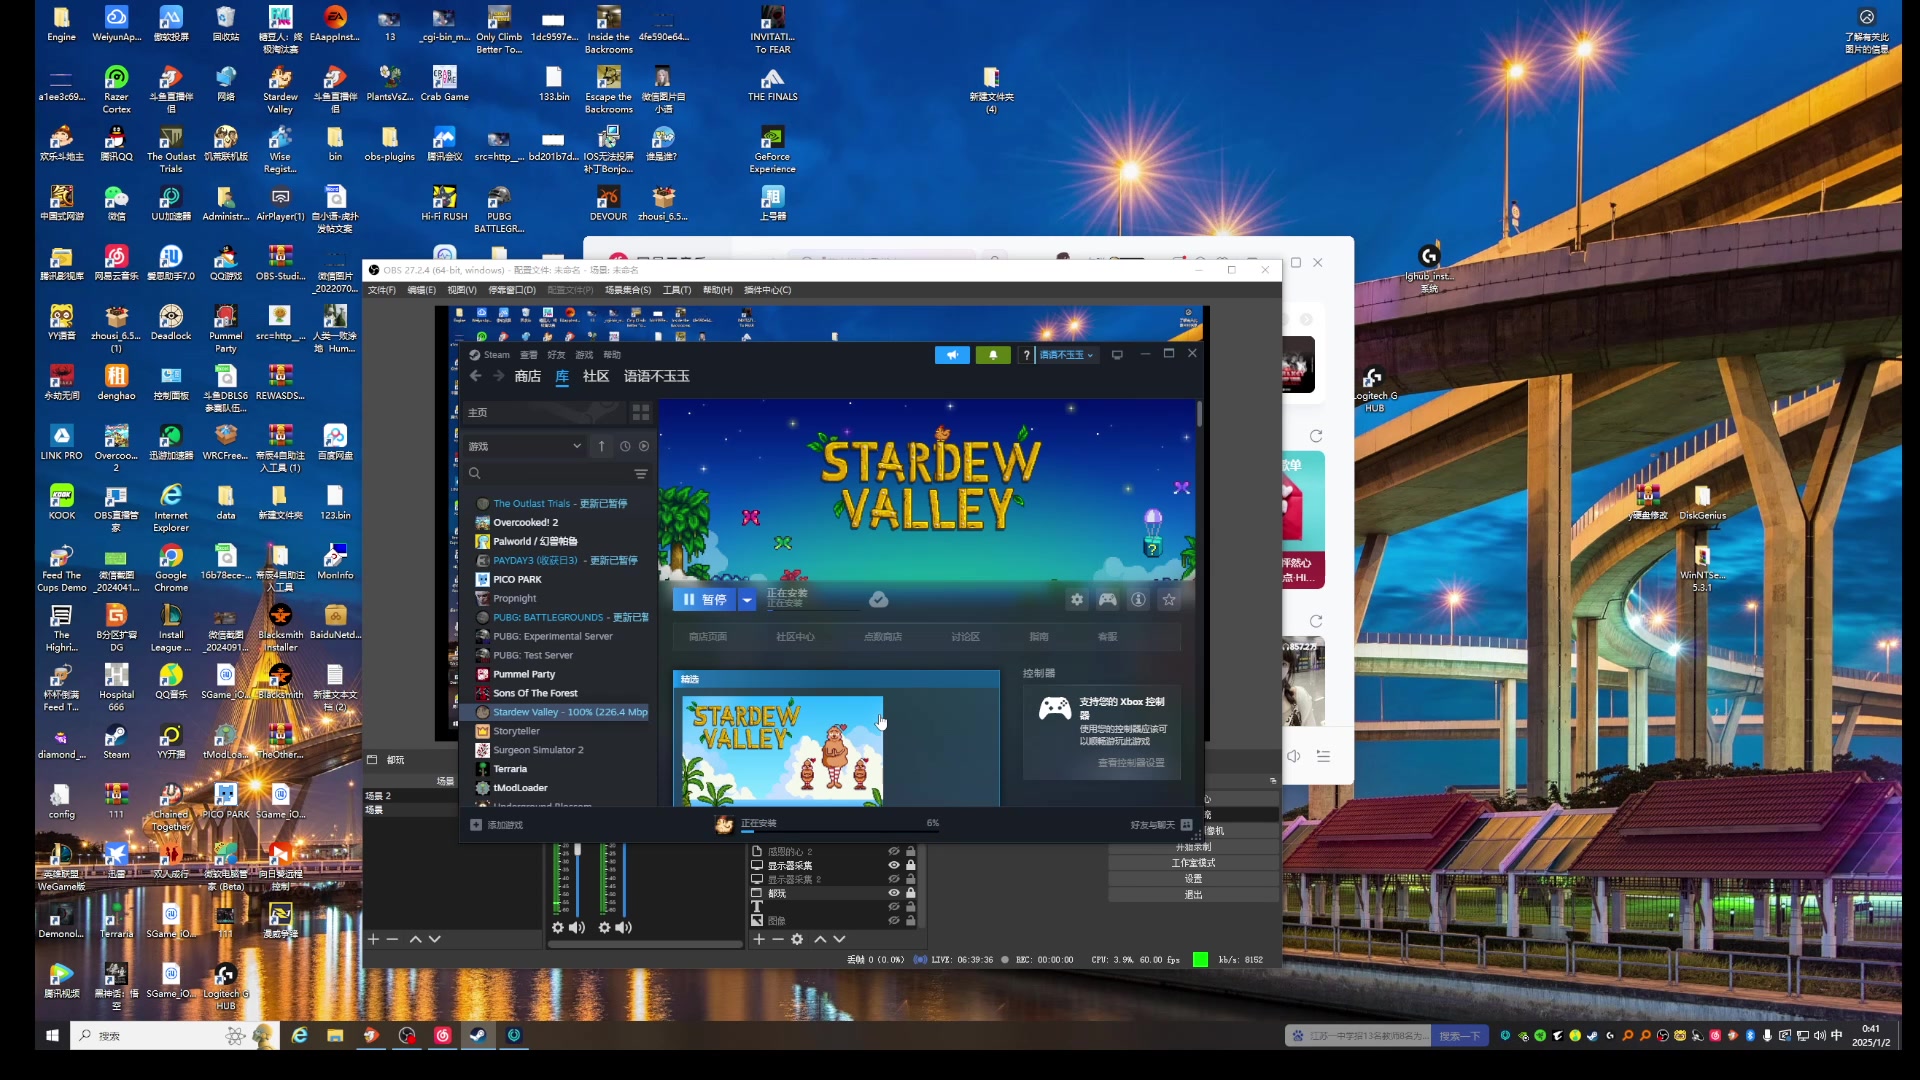Add Stardew Valley to favorites star

click(1169, 600)
